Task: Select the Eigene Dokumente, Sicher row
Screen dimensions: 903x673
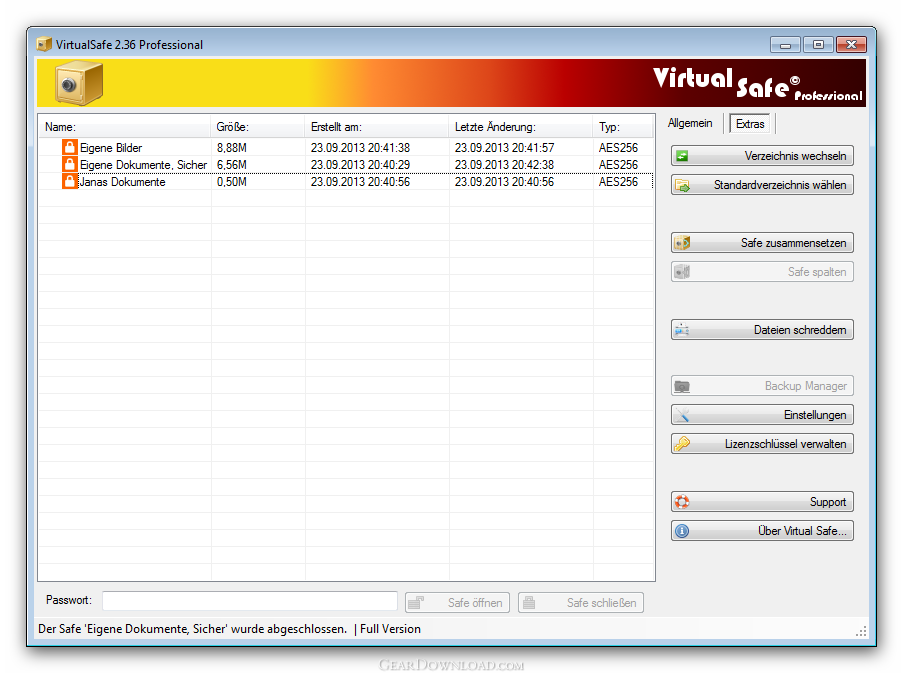Action: [346, 165]
